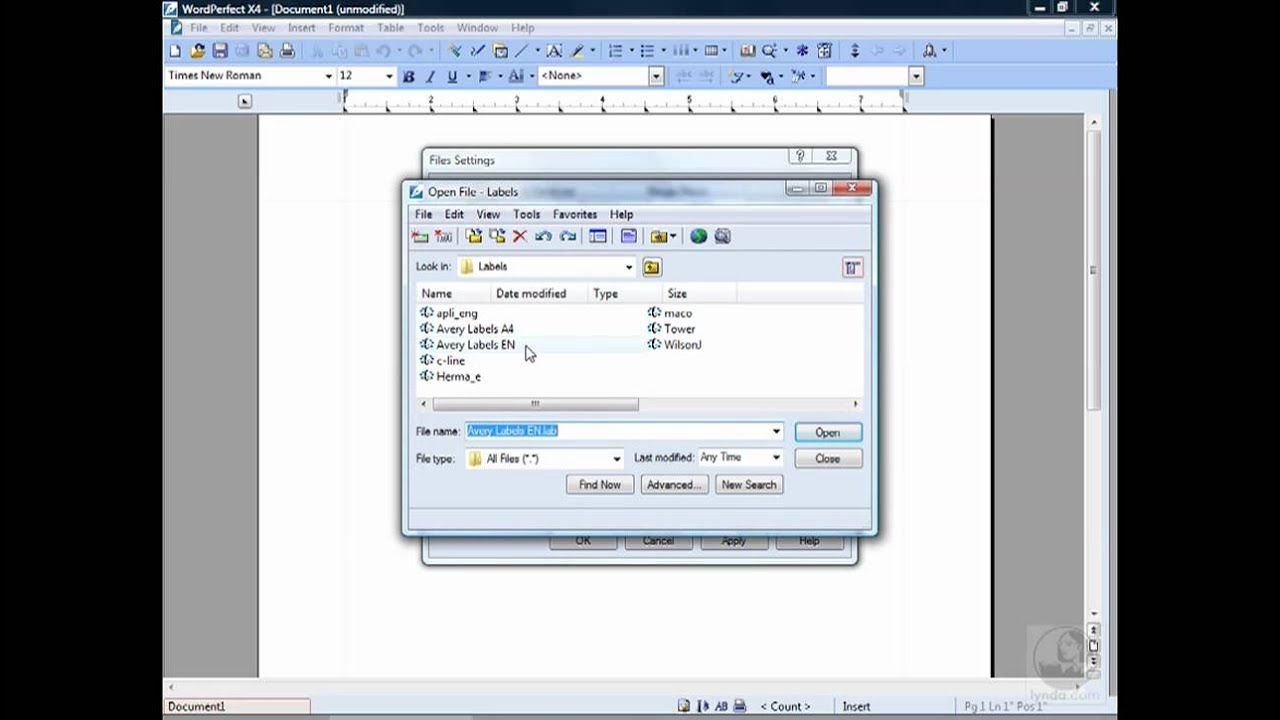The image size is (1280, 720).
Task: Click the Open folder icon in WordPerfect toolbar
Action: (x=197, y=51)
